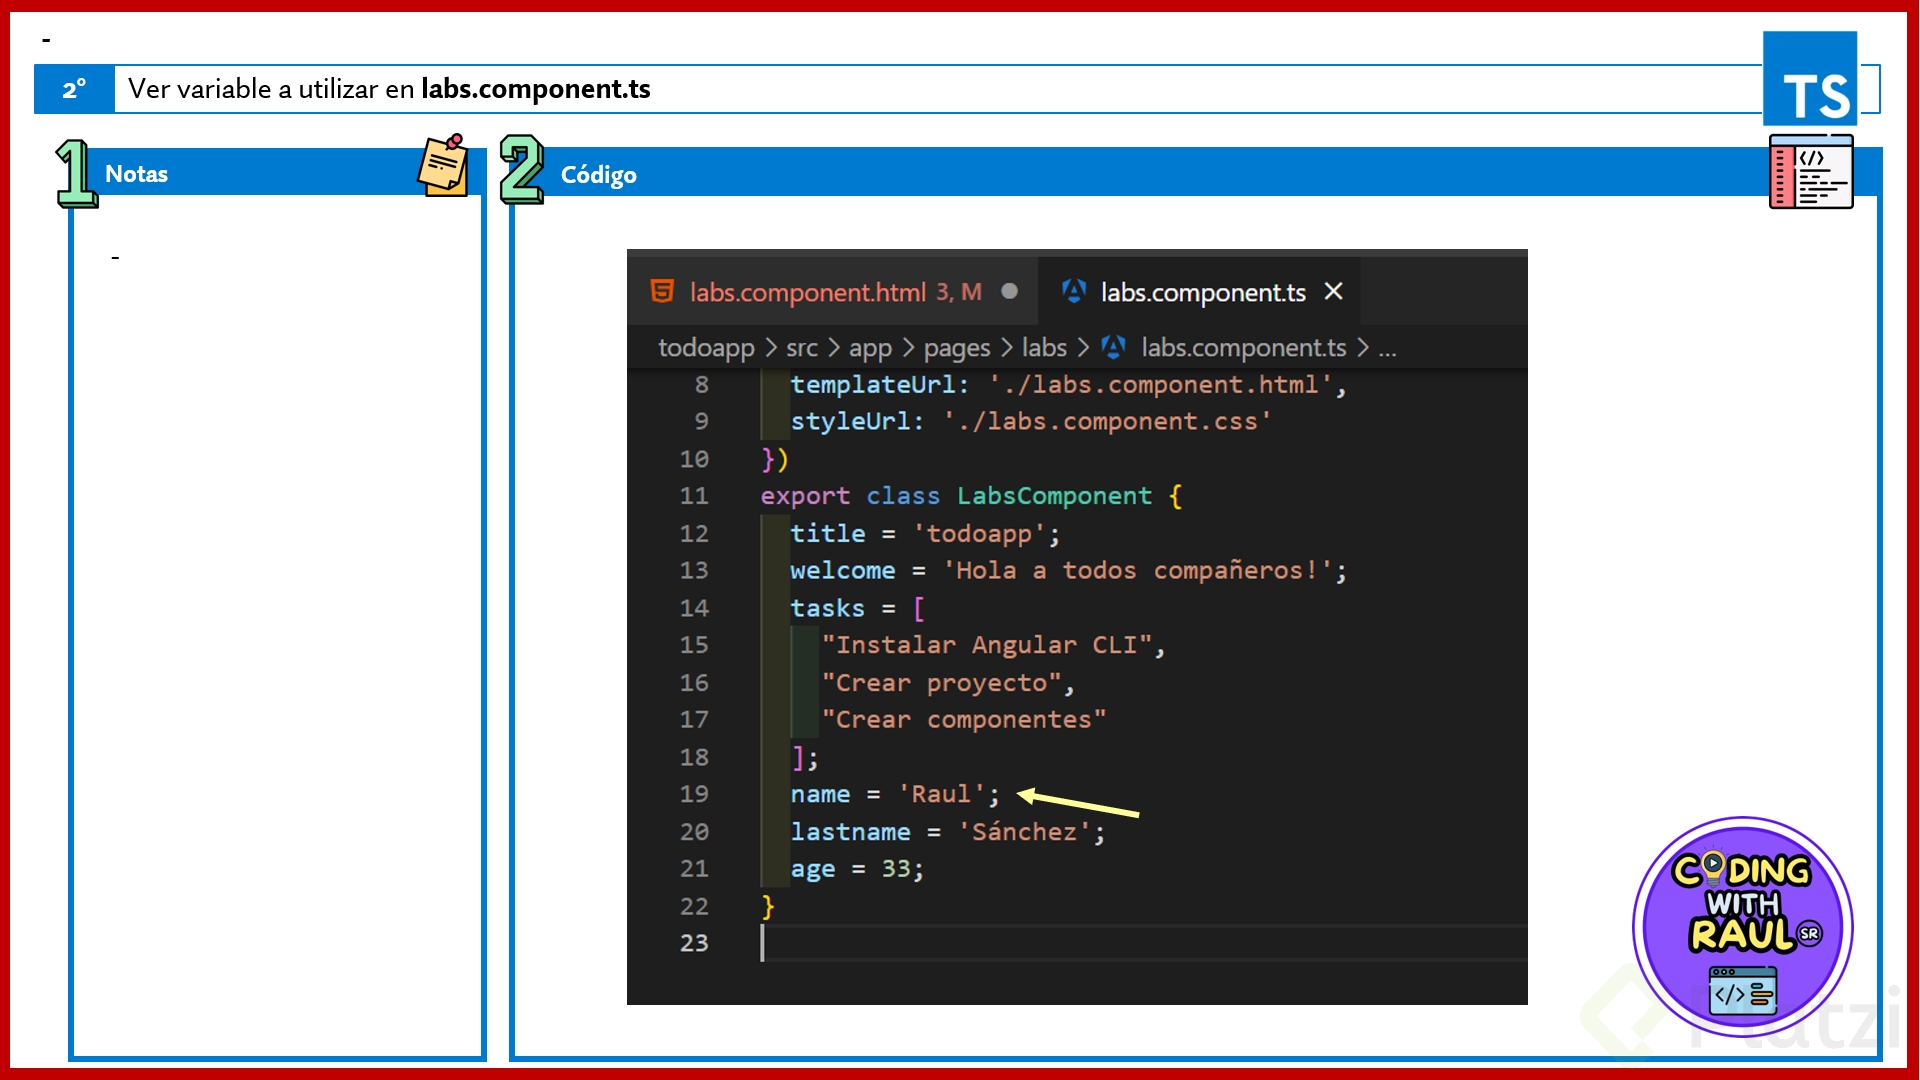Close the labs.component.ts tab
Viewport: 1920px width, 1080px height.
point(1333,291)
